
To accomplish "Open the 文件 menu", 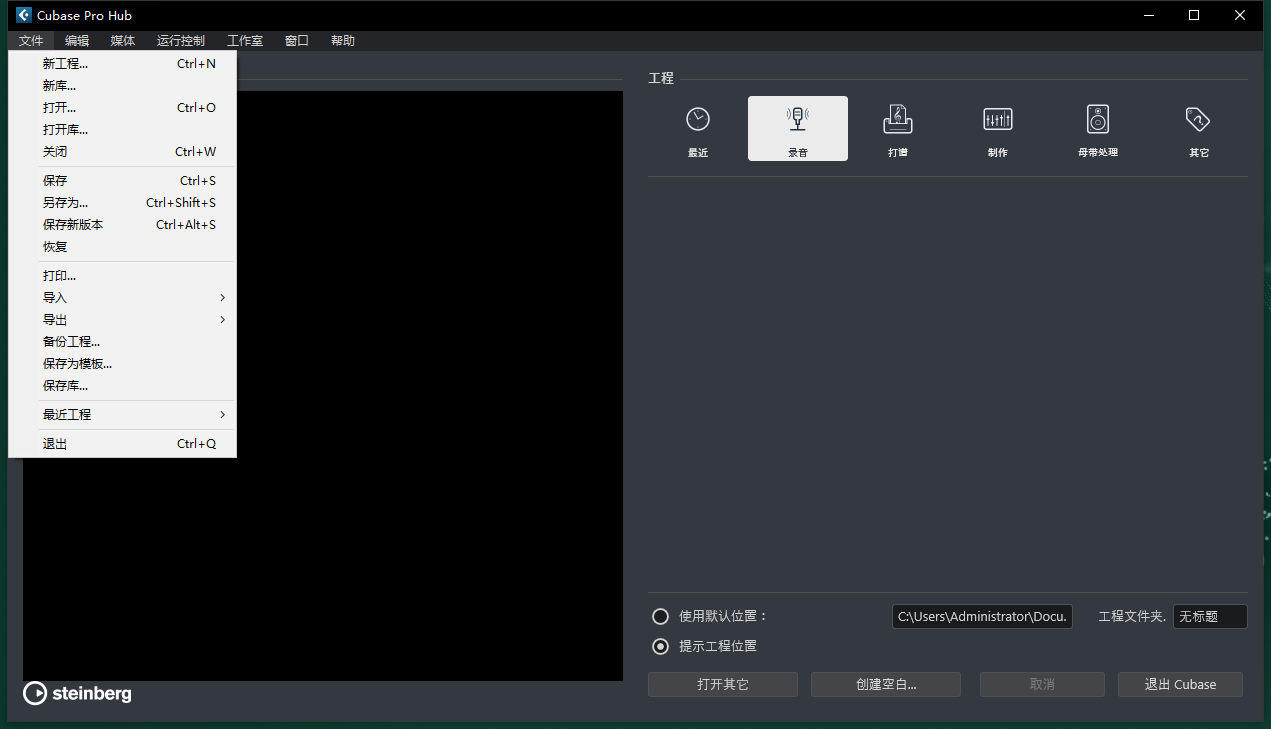I will pos(31,41).
